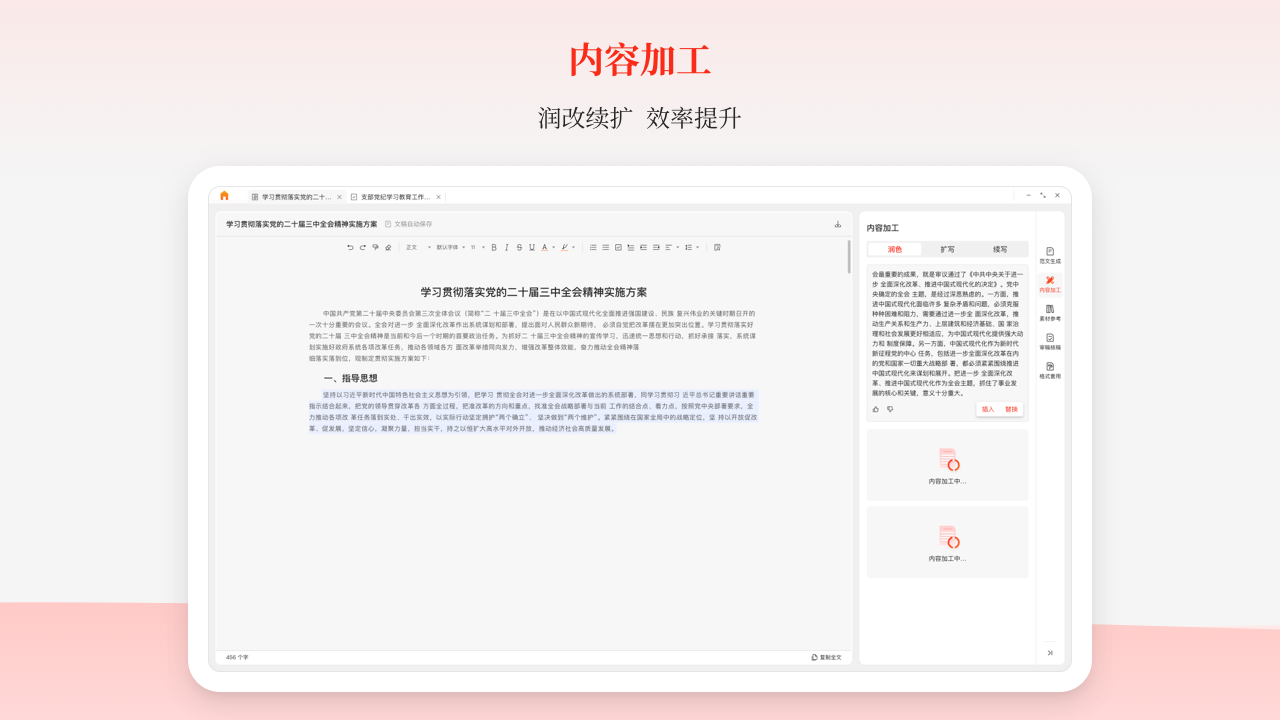This screenshot has width=1280, height=720.
Task: Switch to the 扩写 tab
Action: pos(947,249)
